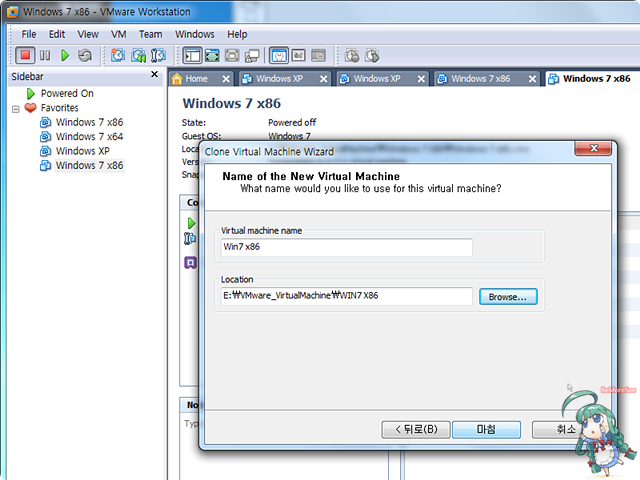Select Windows XP in Favorites
The width and height of the screenshot is (640, 480).
(x=82, y=151)
